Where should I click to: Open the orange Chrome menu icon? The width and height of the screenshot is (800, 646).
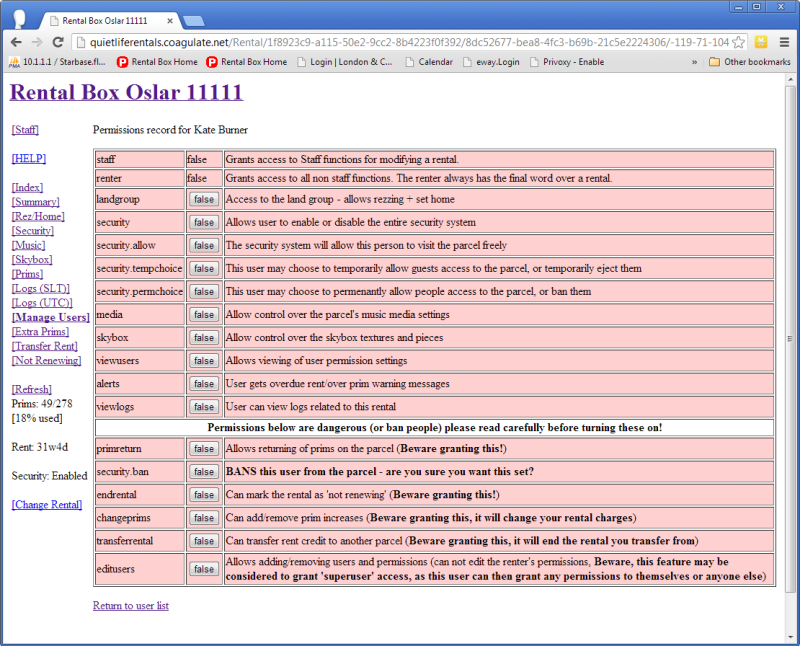[x=786, y=43]
